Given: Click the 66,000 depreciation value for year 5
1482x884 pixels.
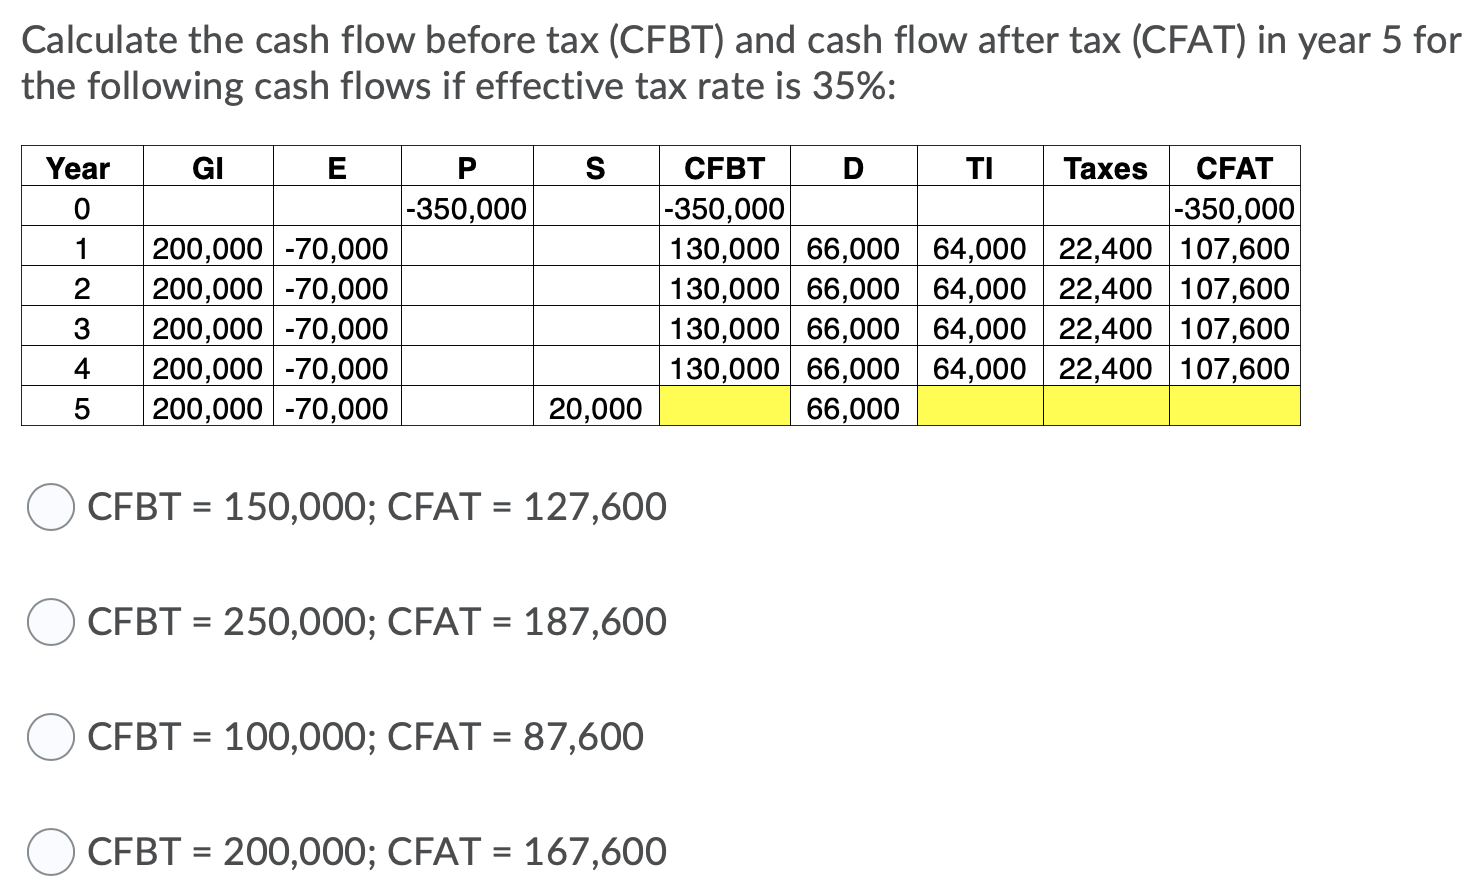Looking at the screenshot, I should [x=851, y=408].
